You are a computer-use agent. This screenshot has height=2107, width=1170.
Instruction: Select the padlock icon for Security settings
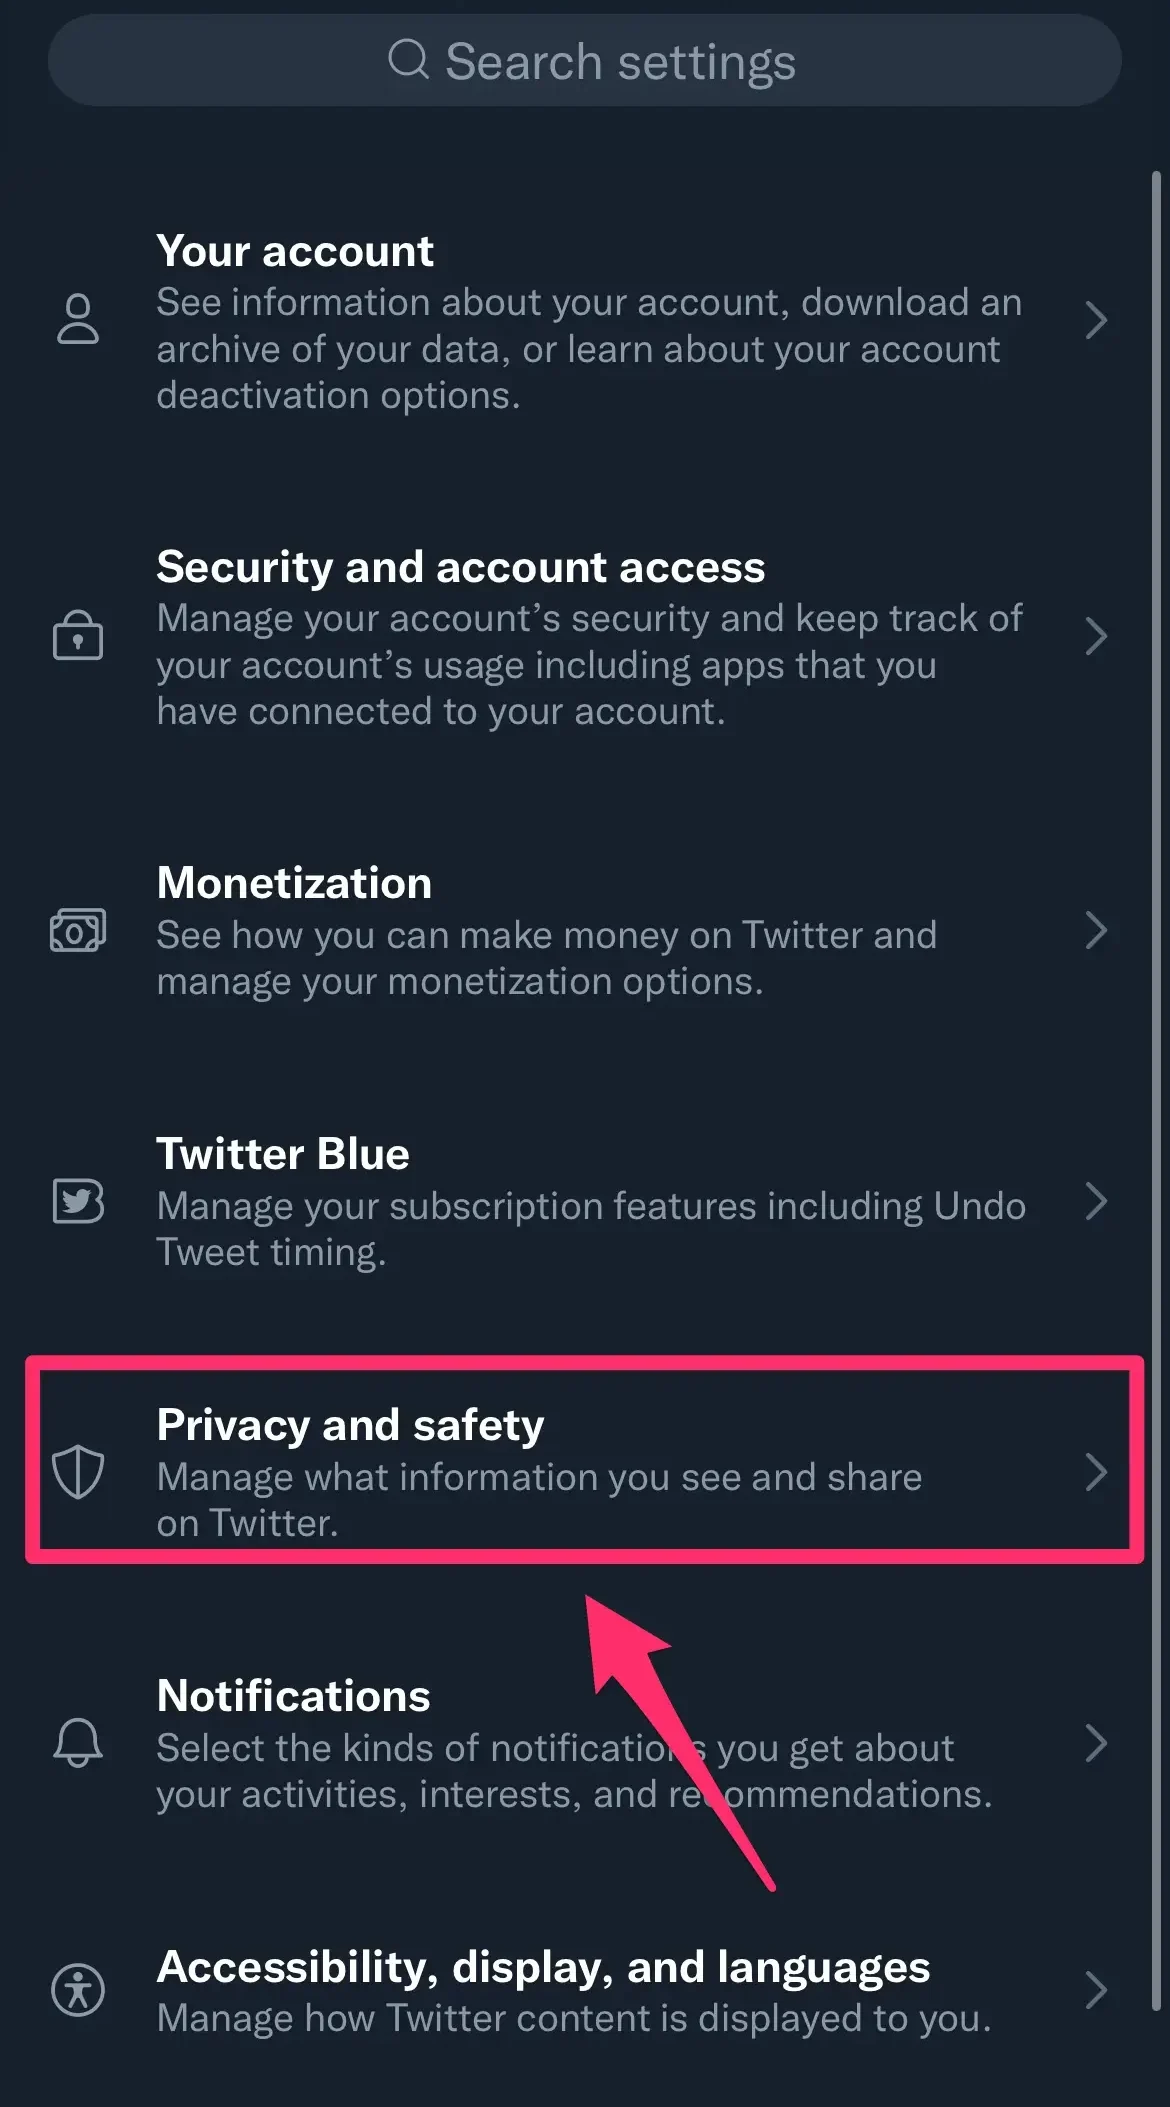[x=78, y=637]
